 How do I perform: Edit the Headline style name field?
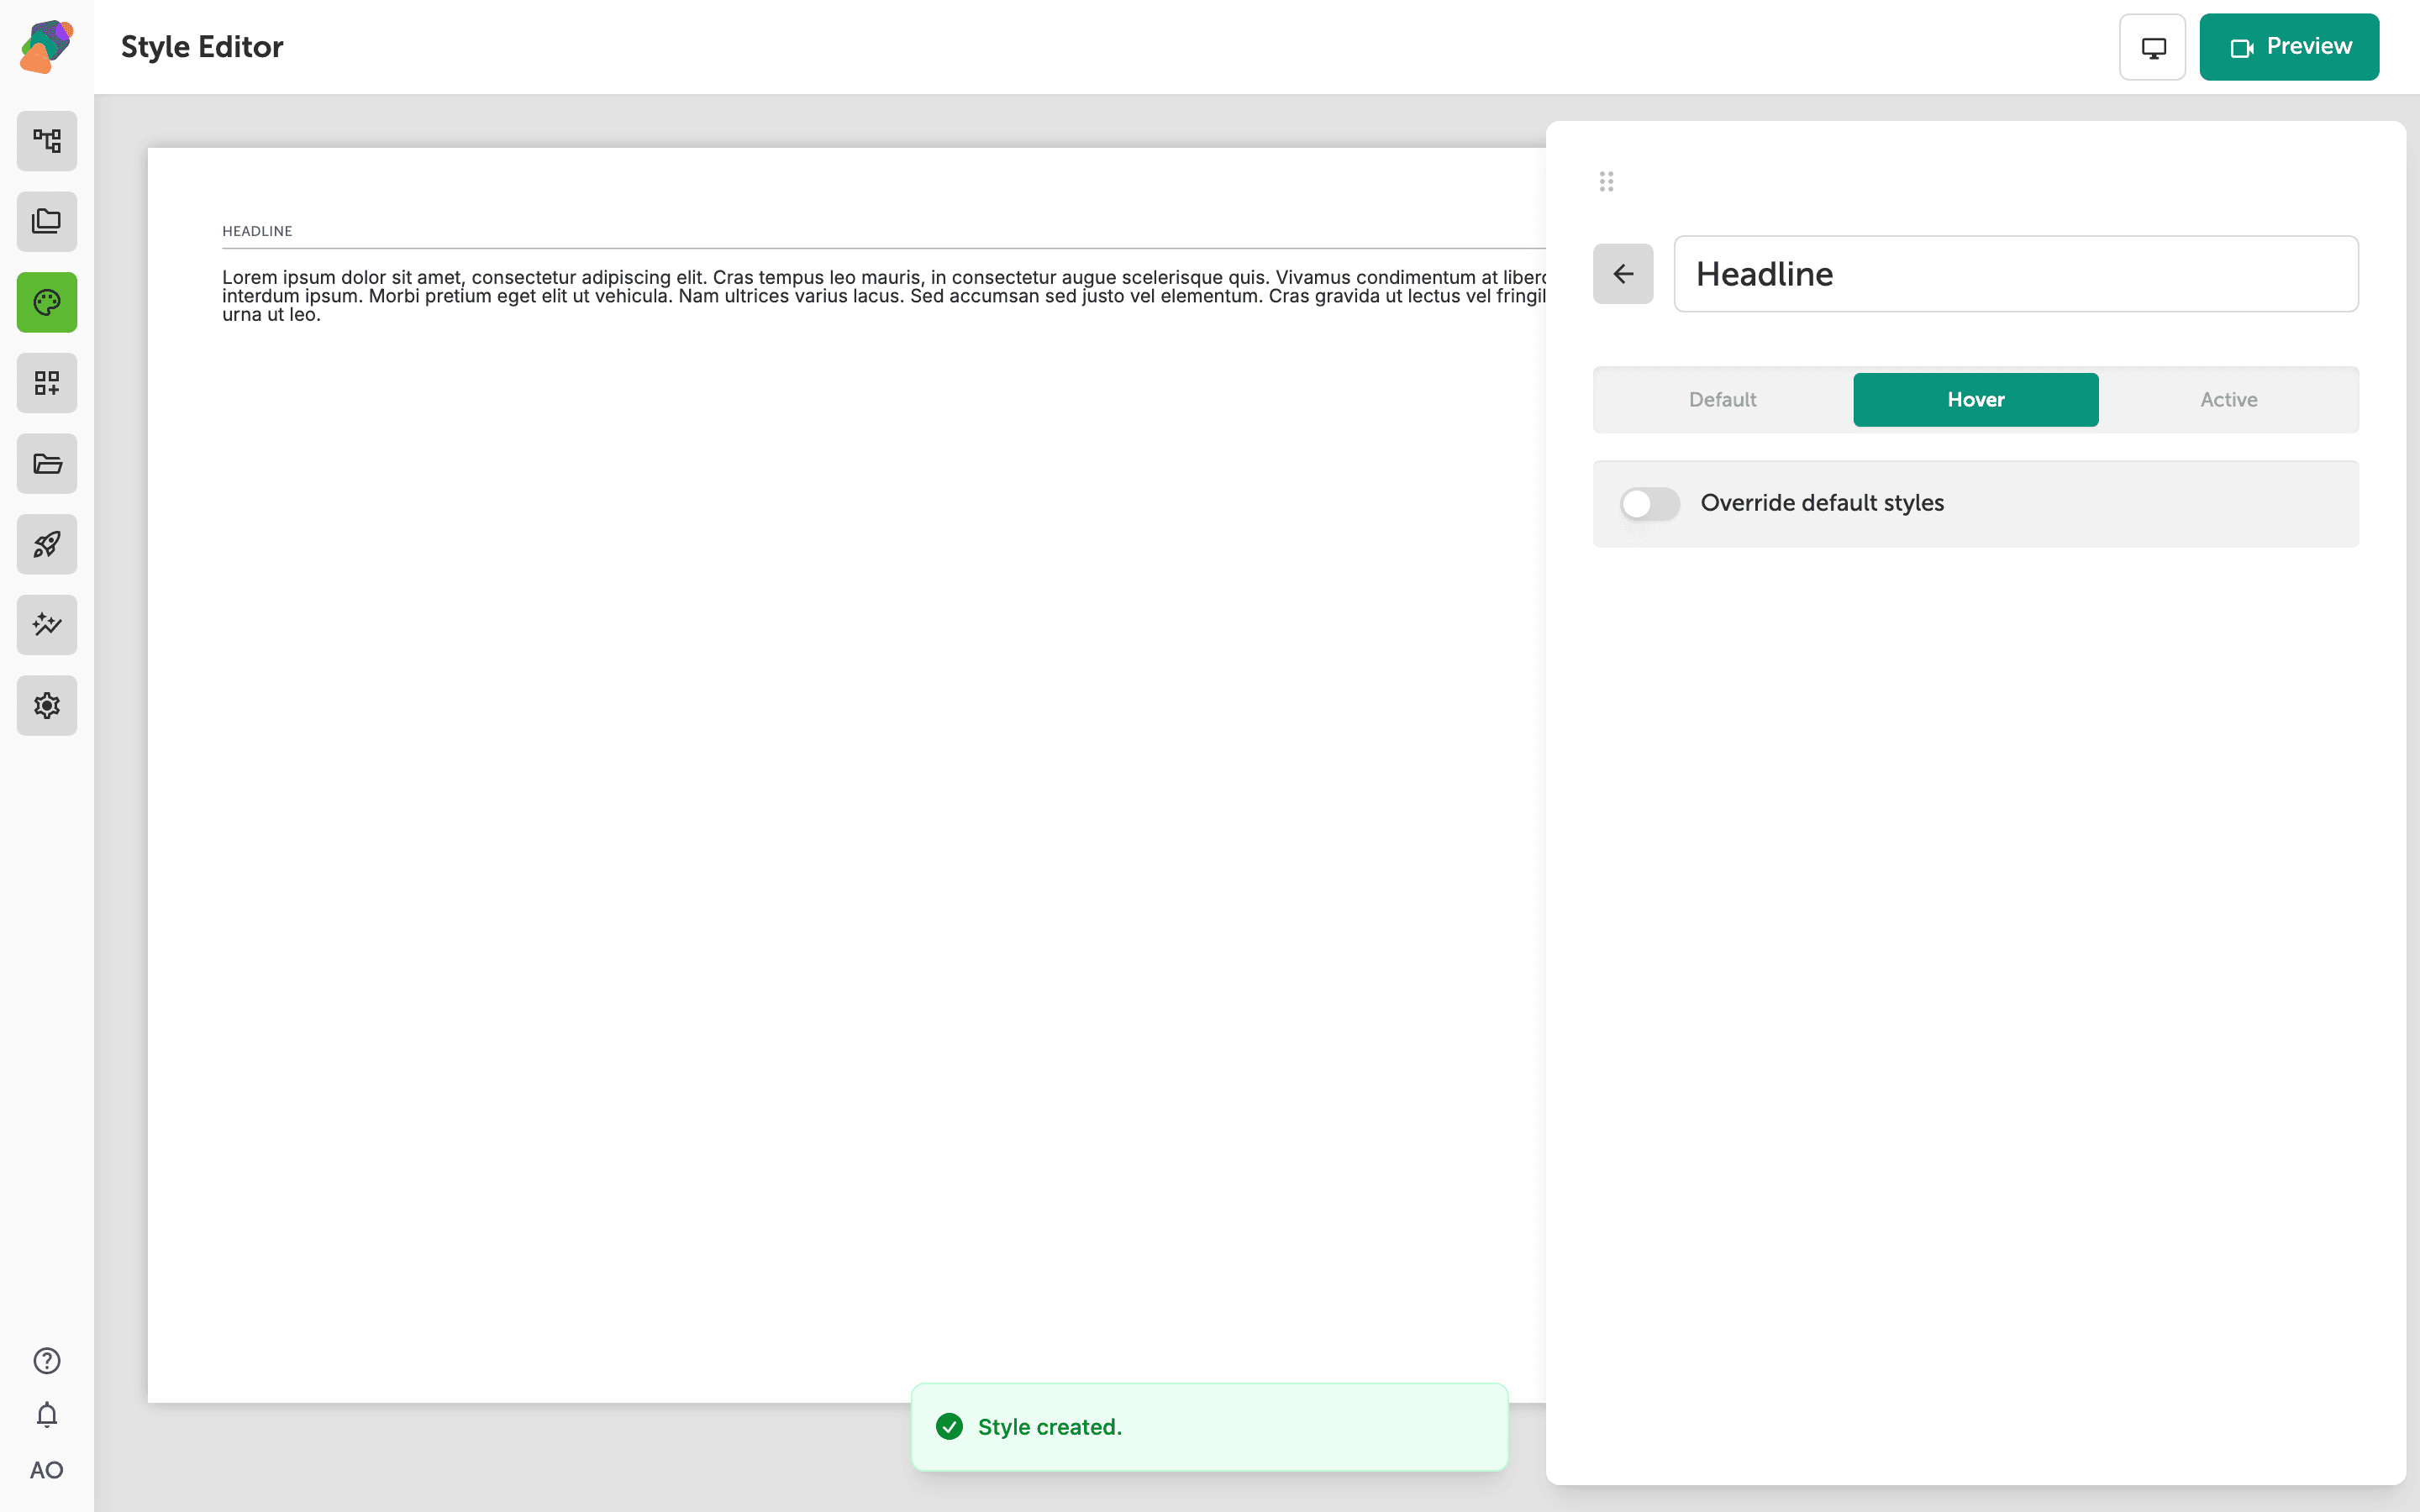coord(2016,274)
